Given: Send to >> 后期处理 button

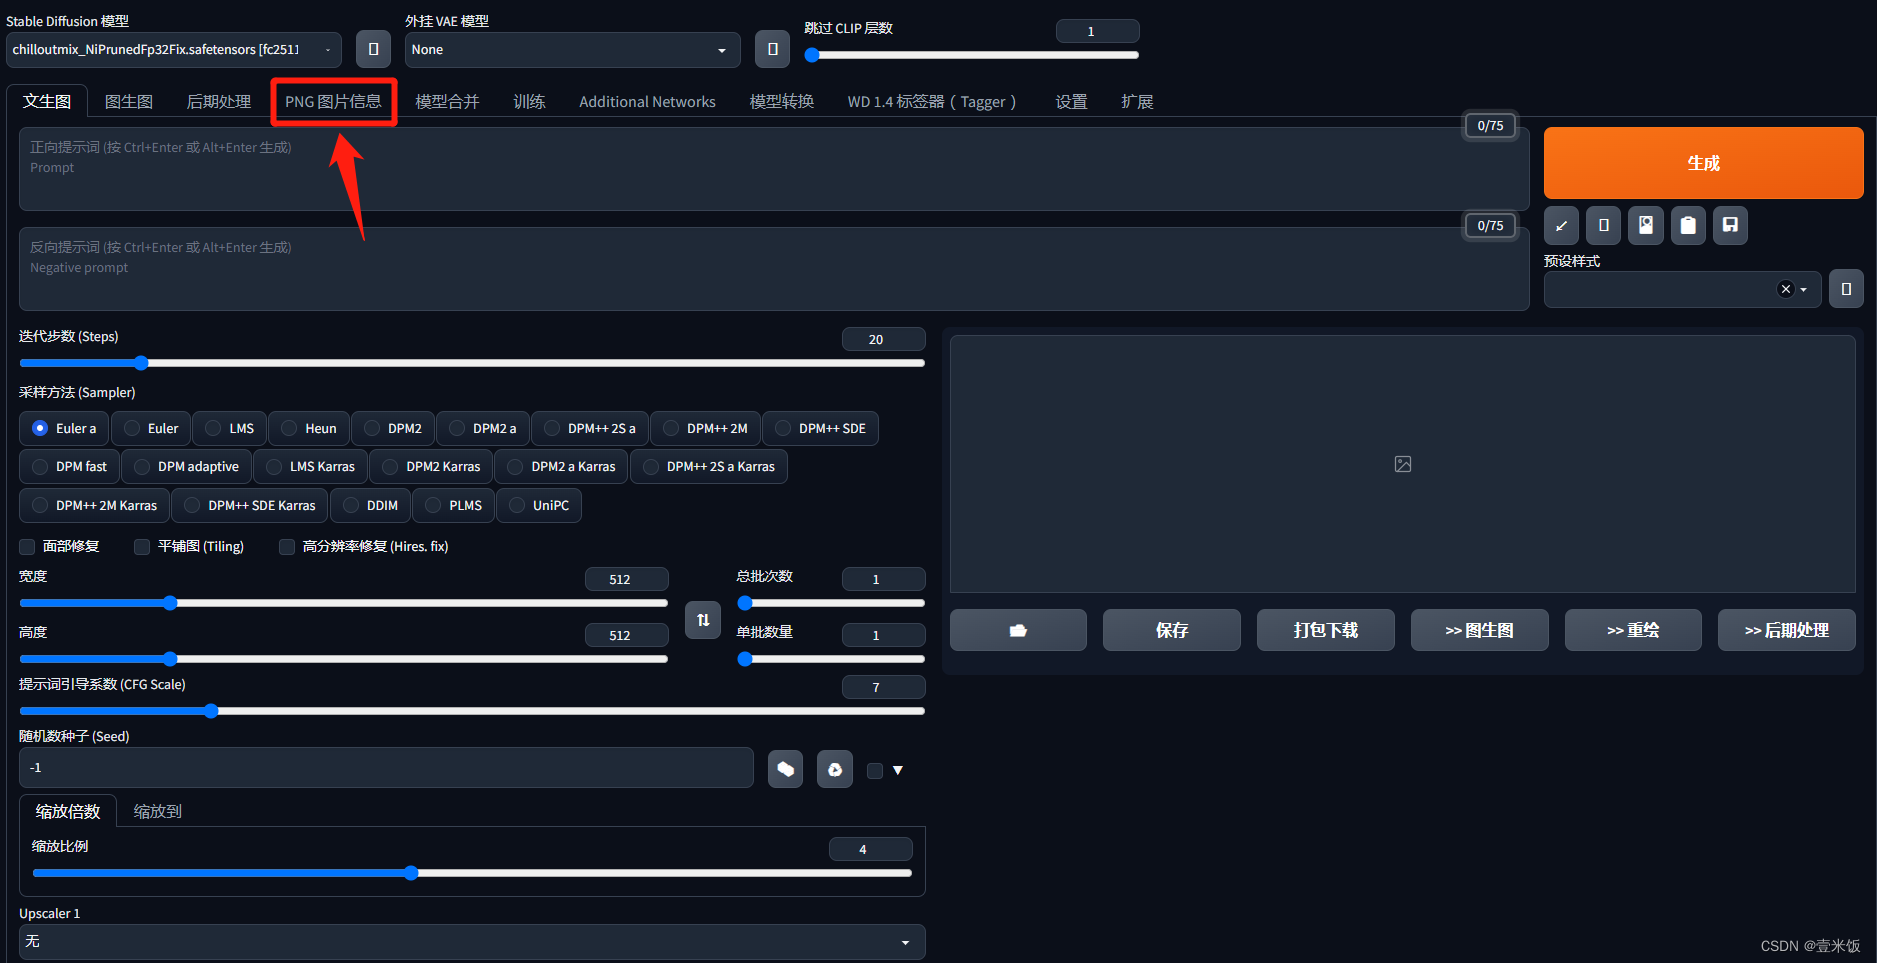Looking at the screenshot, I should [x=1787, y=630].
